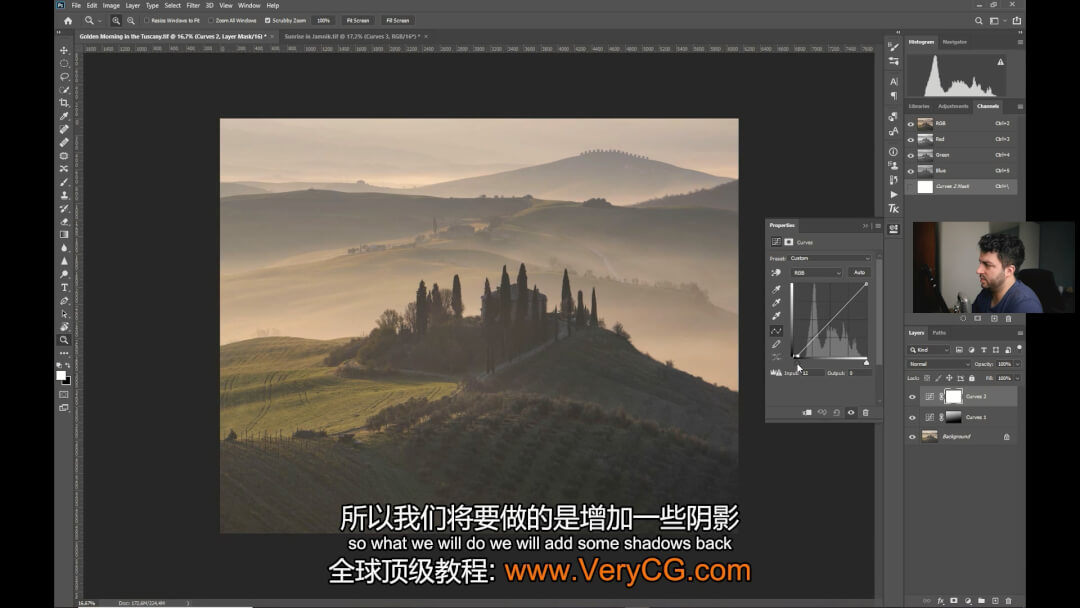Delete the Curves adjustment layer from Properties
The width and height of the screenshot is (1080, 608).
point(866,412)
